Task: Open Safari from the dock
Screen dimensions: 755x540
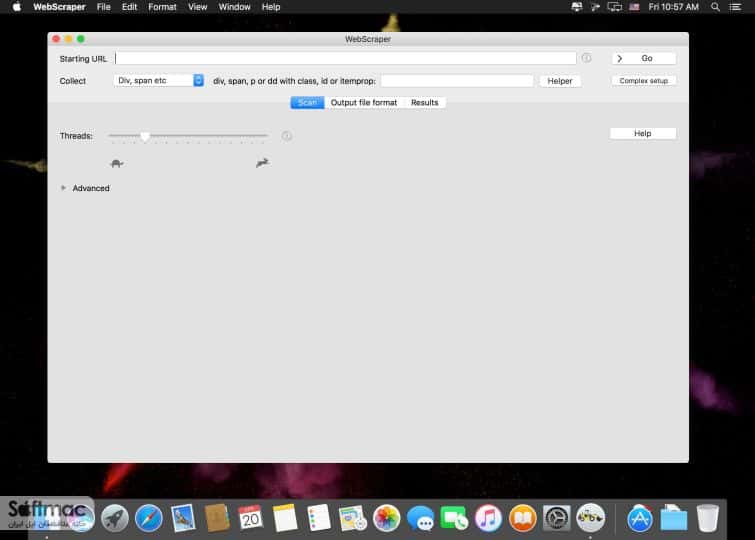Action: [149, 518]
